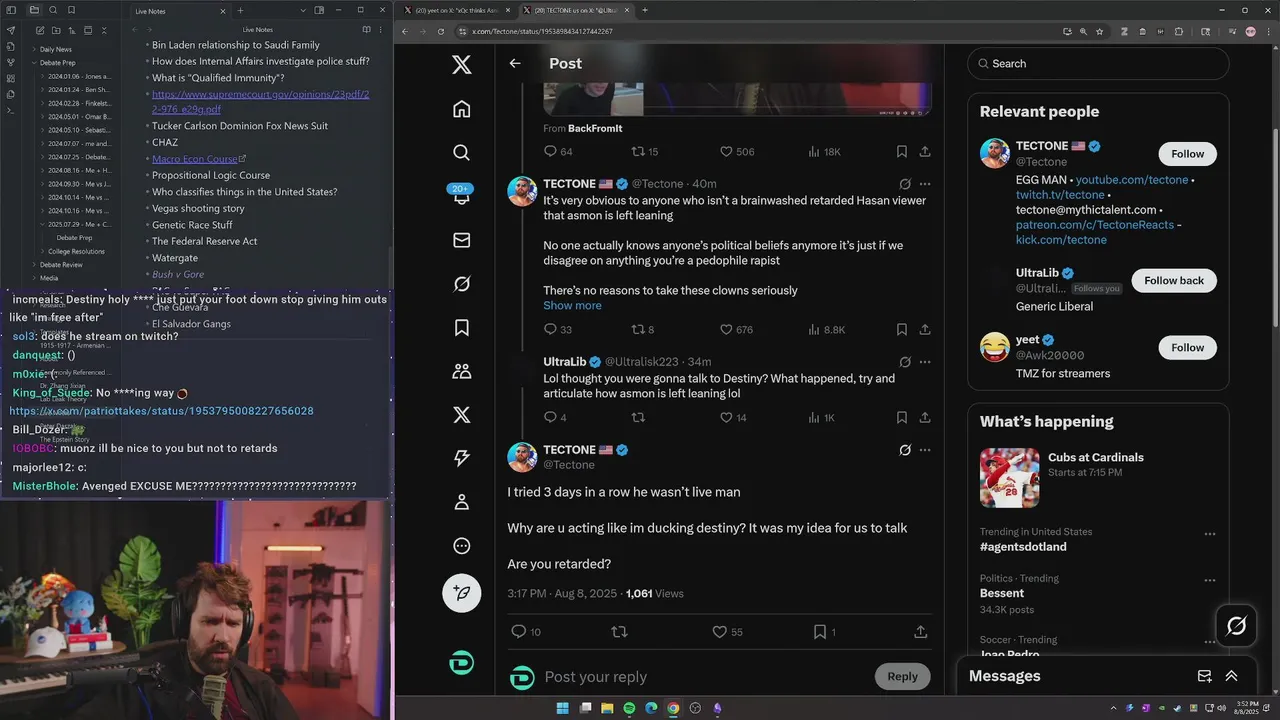Open Profile in the X sidebar
Viewport: 1280px width, 720px height.
(461, 502)
